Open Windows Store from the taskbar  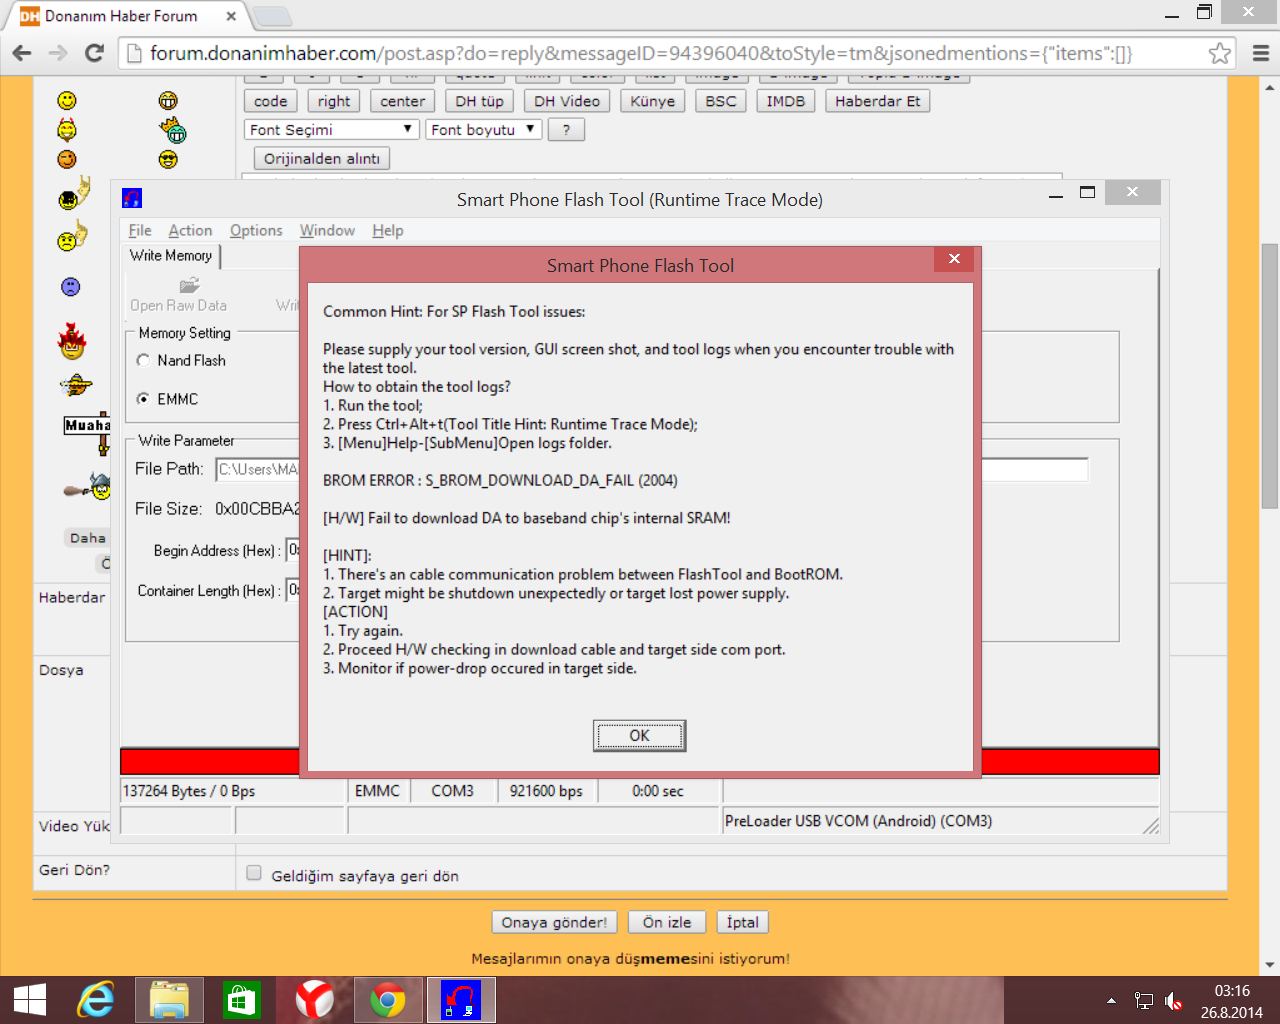coord(242,1000)
